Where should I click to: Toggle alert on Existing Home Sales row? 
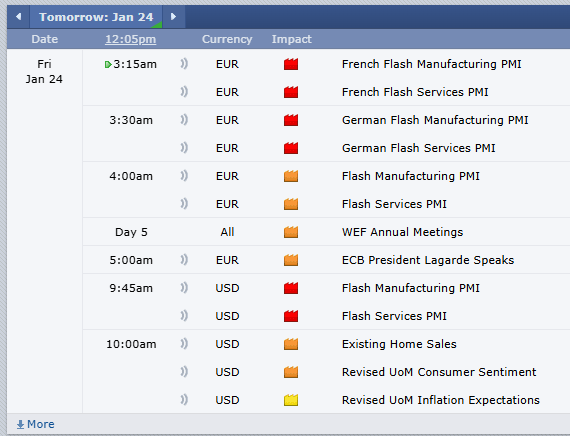[x=184, y=344]
